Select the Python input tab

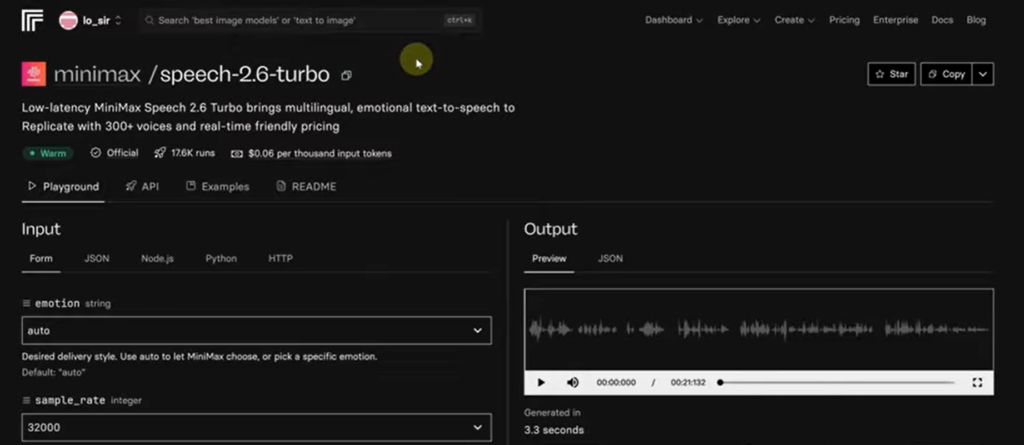tap(221, 258)
